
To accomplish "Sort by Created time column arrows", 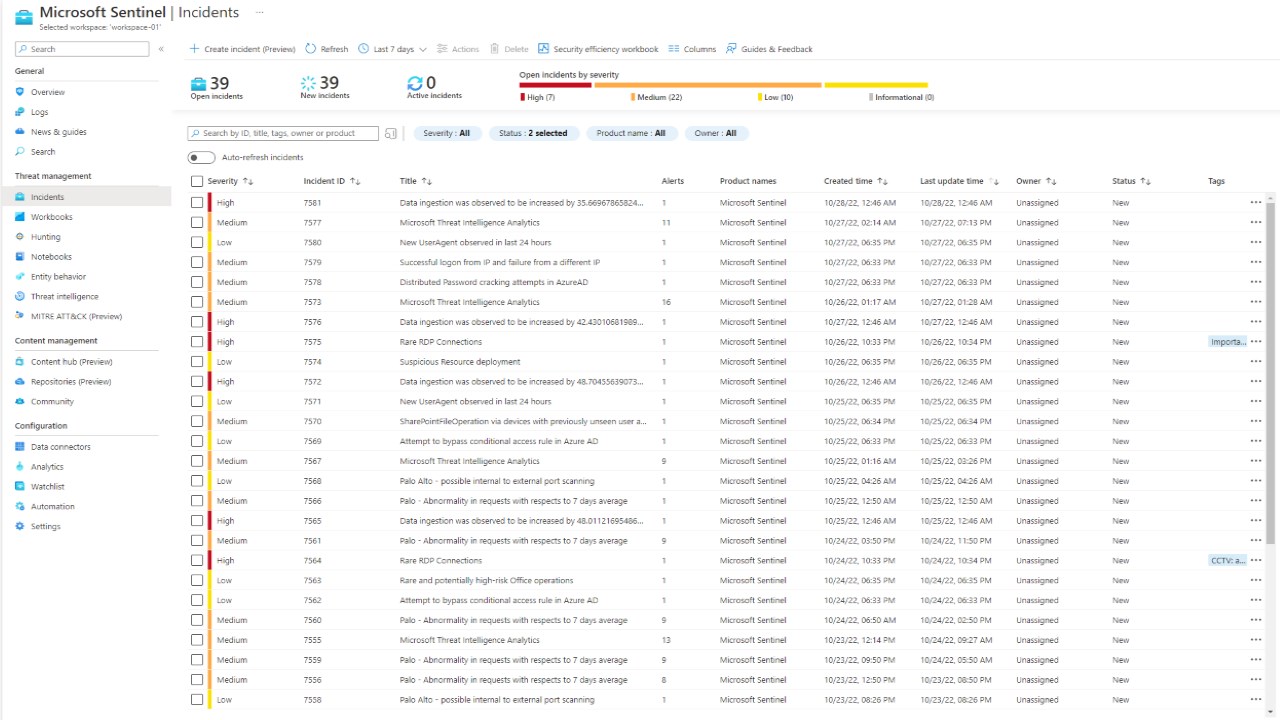I will [x=882, y=181].
